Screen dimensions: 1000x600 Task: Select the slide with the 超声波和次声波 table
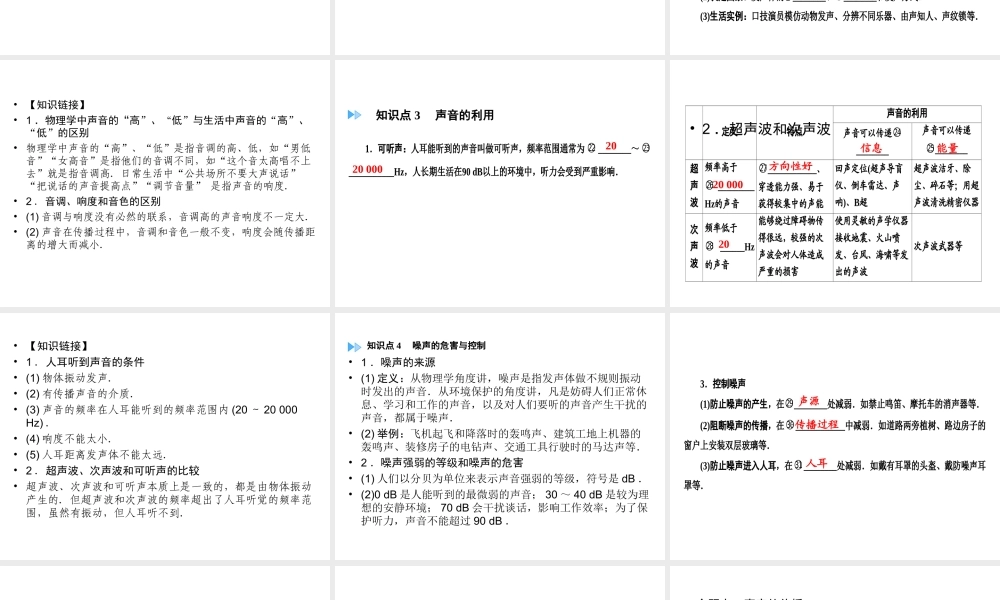point(835,183)
